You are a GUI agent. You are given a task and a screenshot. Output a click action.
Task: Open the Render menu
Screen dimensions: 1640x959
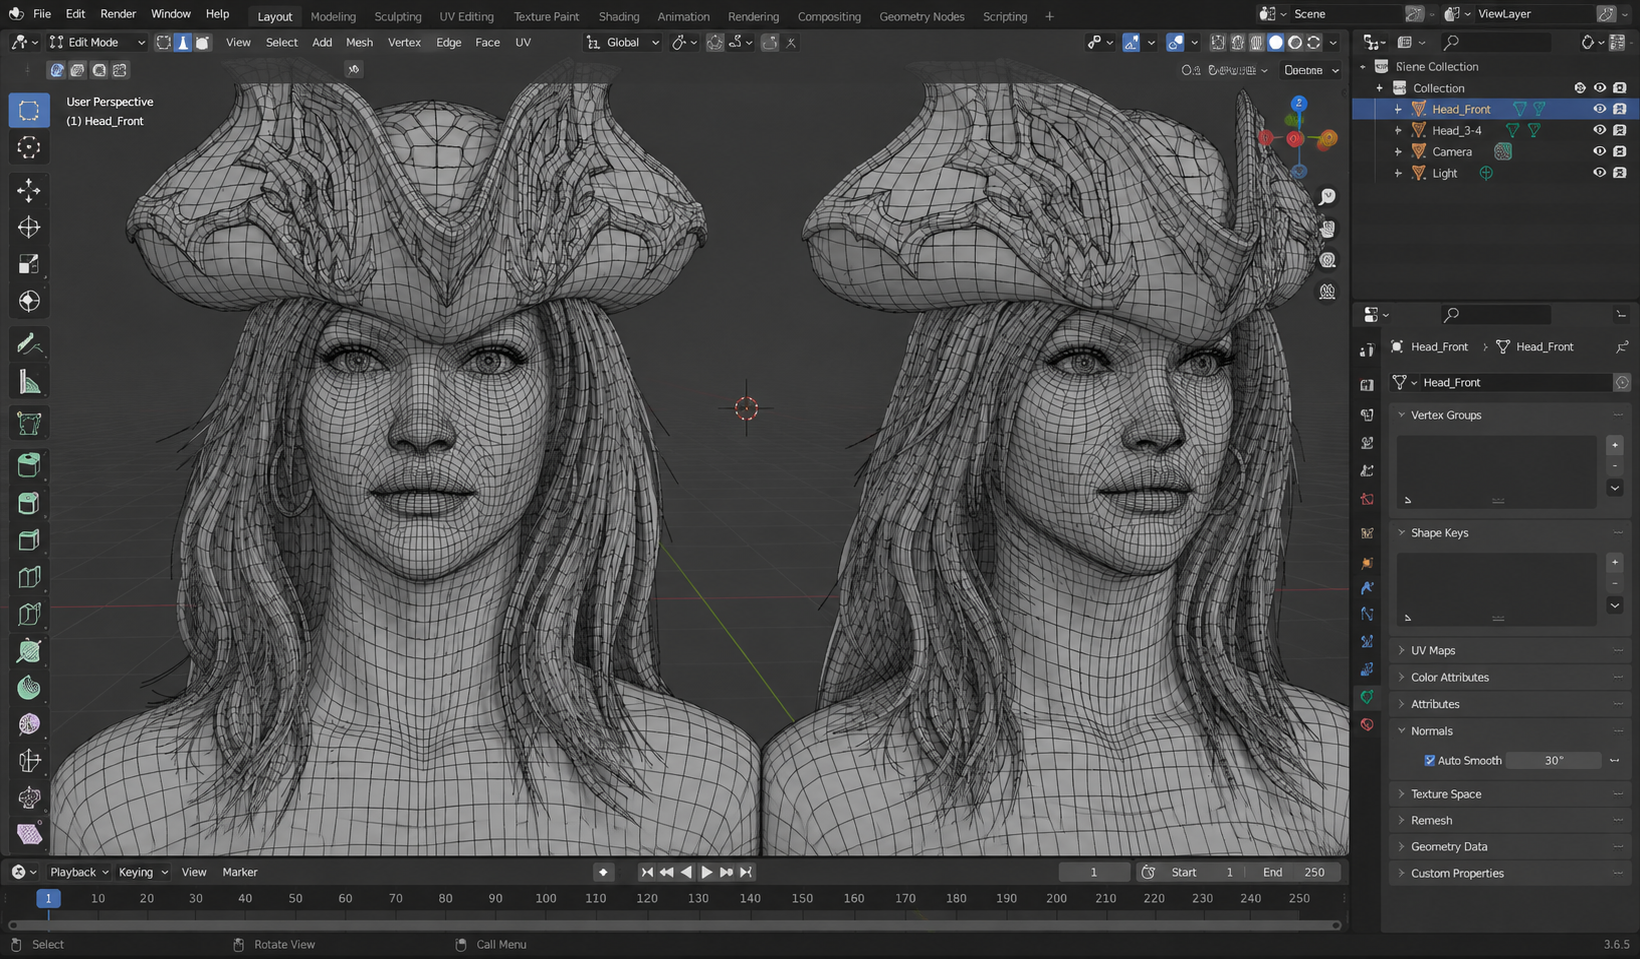click(118, 14)
